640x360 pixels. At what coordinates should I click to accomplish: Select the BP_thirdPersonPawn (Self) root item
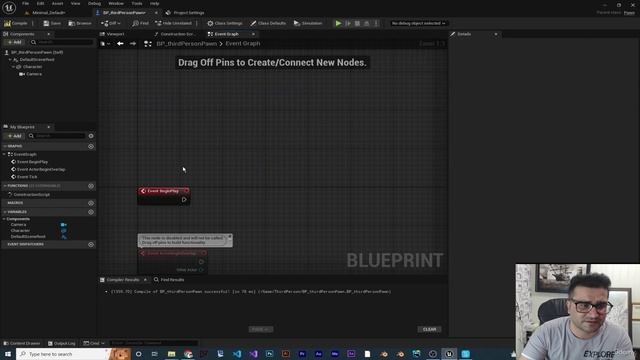point(37,52)
